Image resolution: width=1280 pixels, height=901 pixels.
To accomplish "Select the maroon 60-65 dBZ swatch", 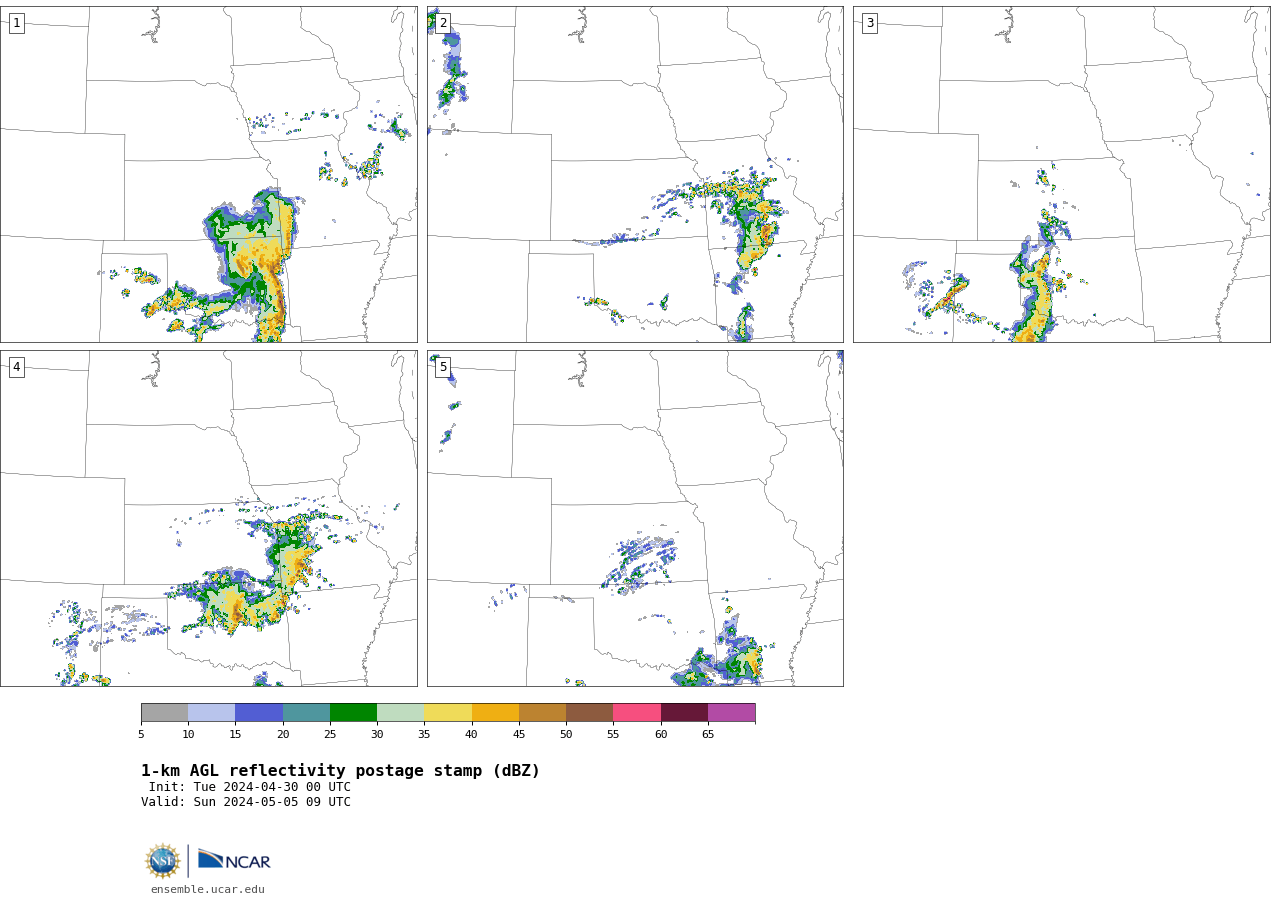I will [684, 713].
